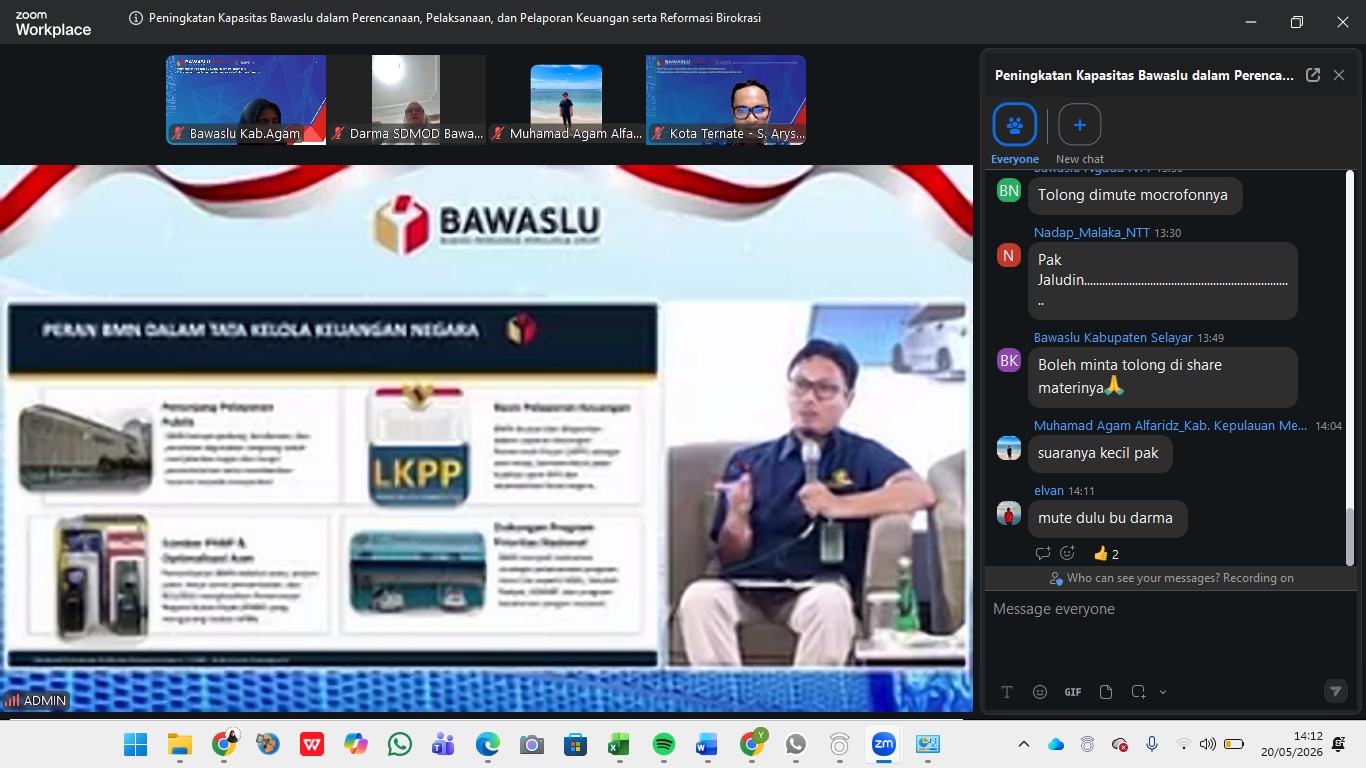The height and width of the screenshot is (768, 1366).
Task: Click elvan's profile picture in chat
Action: point(1009,513)
